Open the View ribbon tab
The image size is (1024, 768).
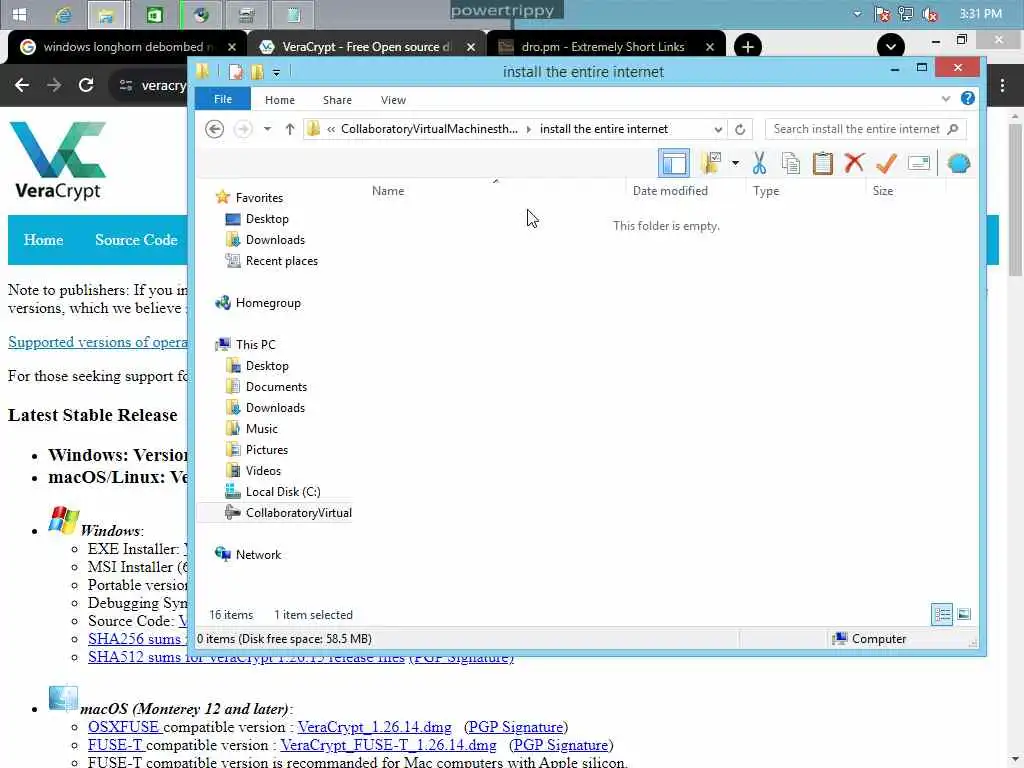coord(393,100)
